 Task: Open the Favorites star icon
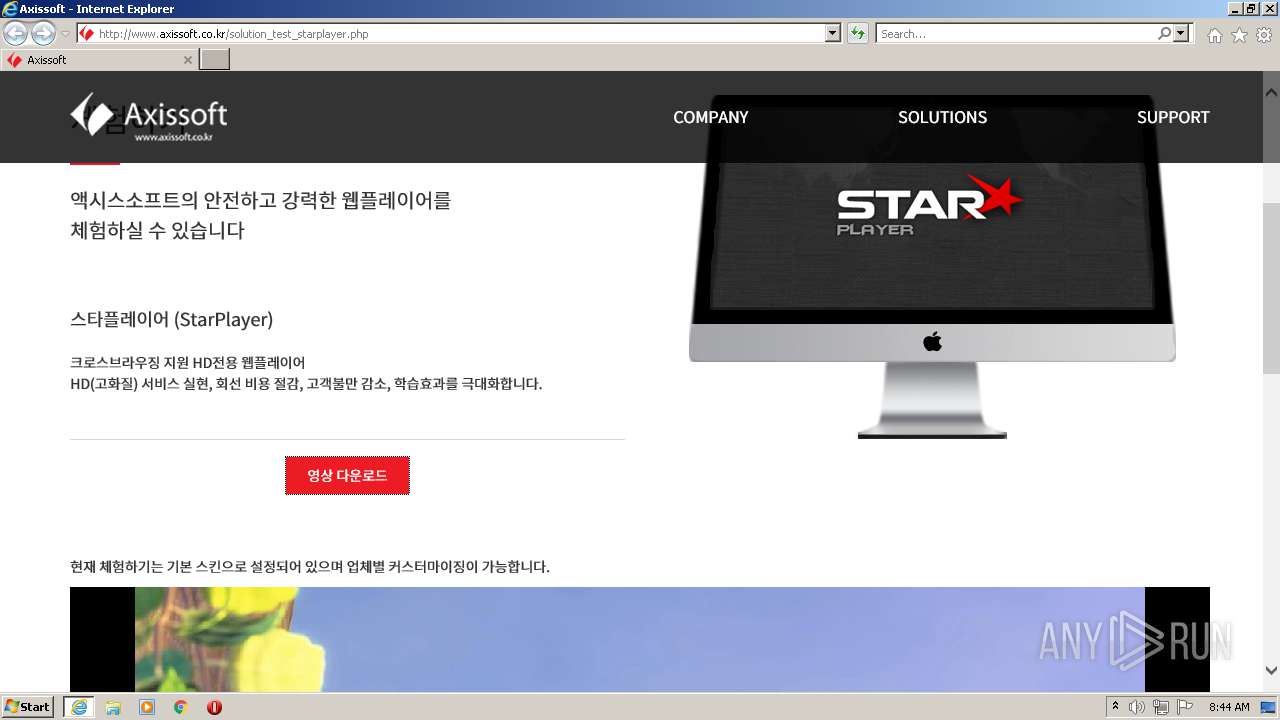[x=1239, y=35]
